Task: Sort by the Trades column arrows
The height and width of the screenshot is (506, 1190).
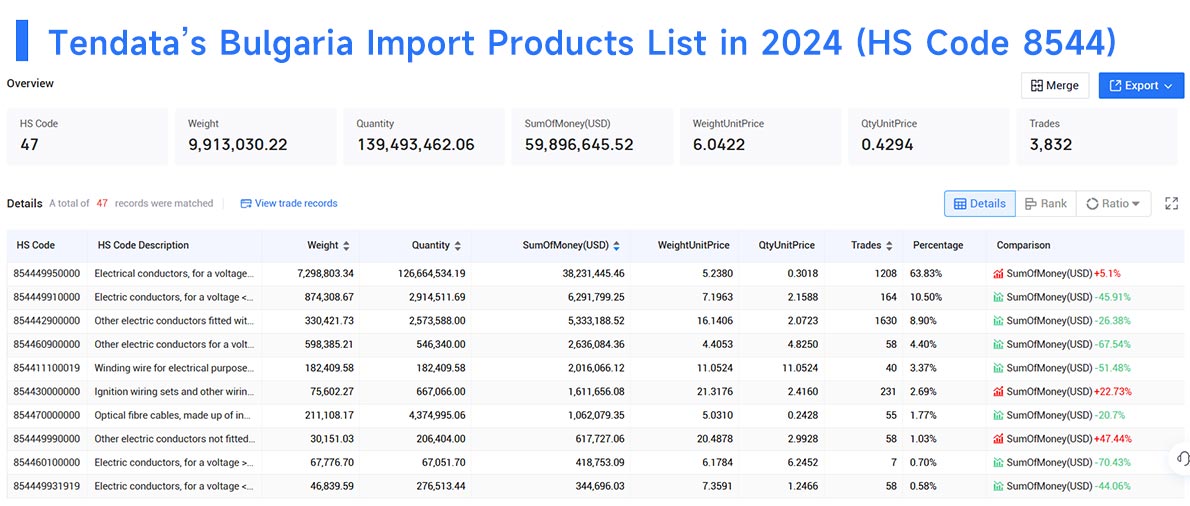Action: 889,246
